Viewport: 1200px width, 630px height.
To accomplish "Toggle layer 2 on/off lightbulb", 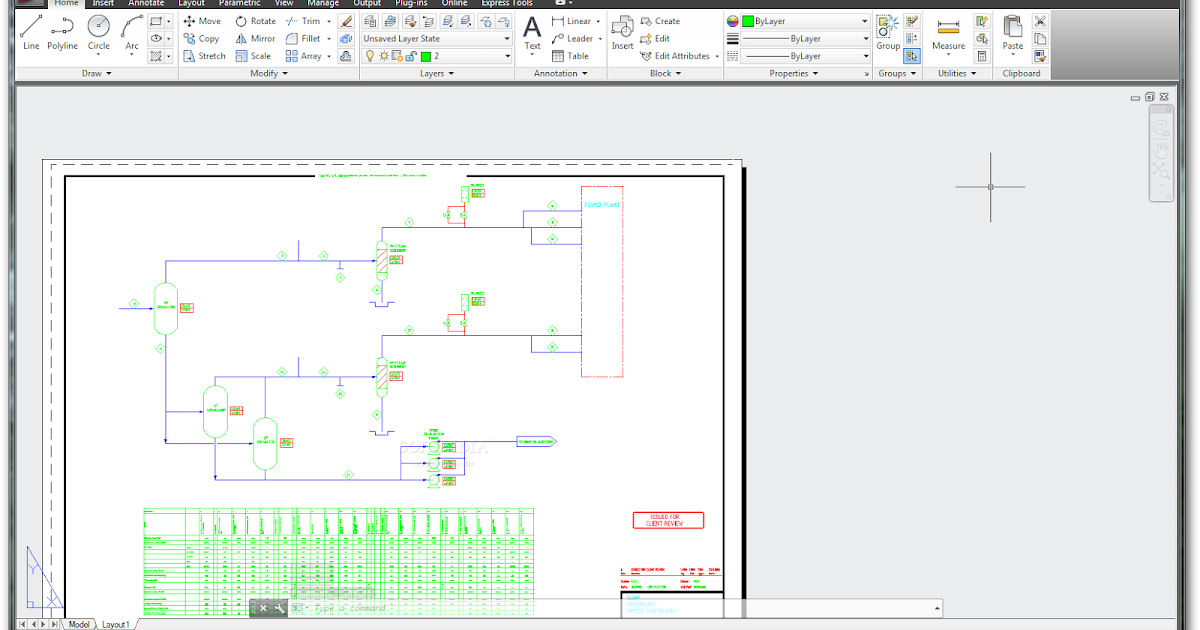I will [369, 56].
